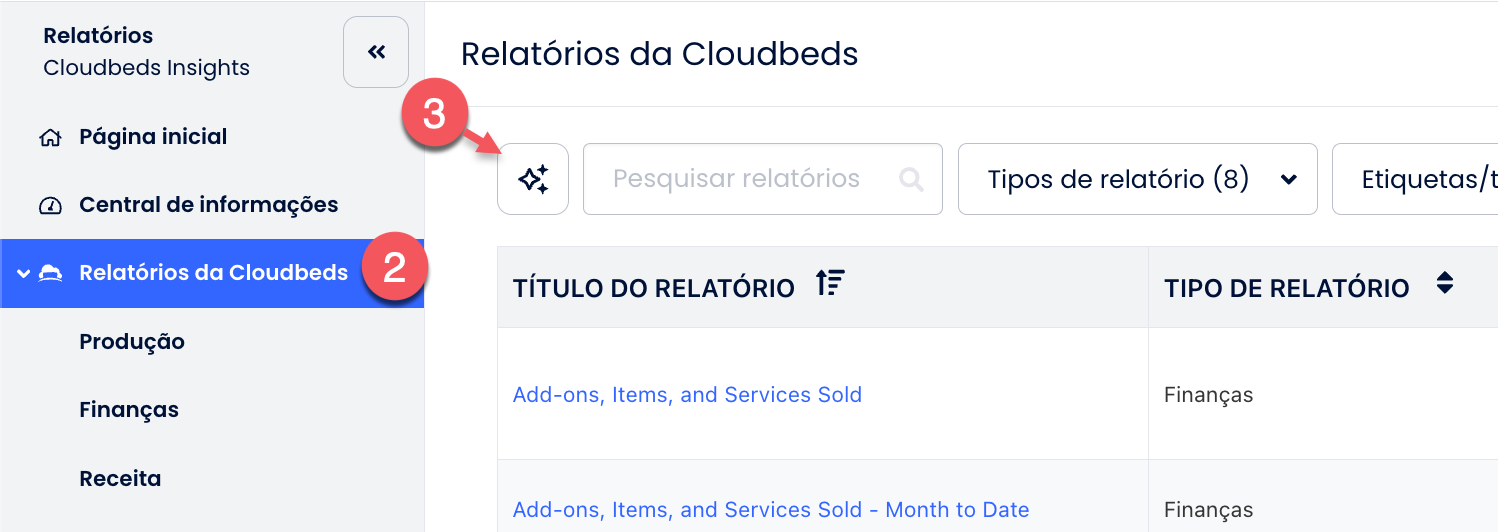
Task: Click the gauge icon beside Central de informações
Action: click(50, 206)
